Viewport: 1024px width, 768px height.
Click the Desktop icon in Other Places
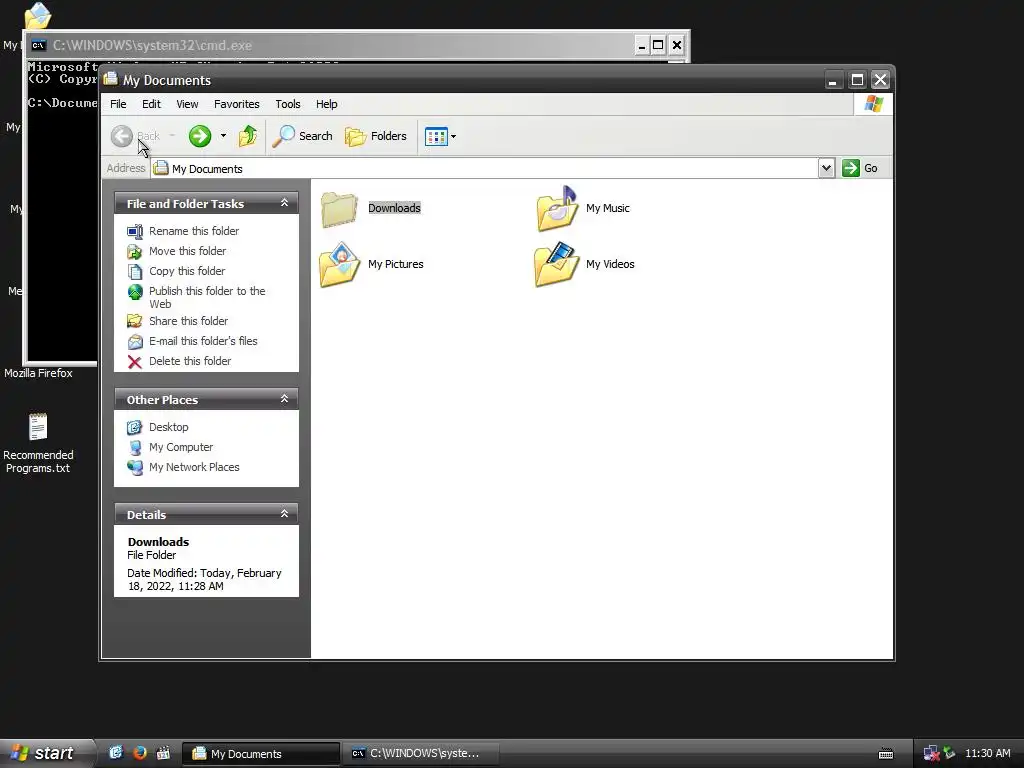135,427
